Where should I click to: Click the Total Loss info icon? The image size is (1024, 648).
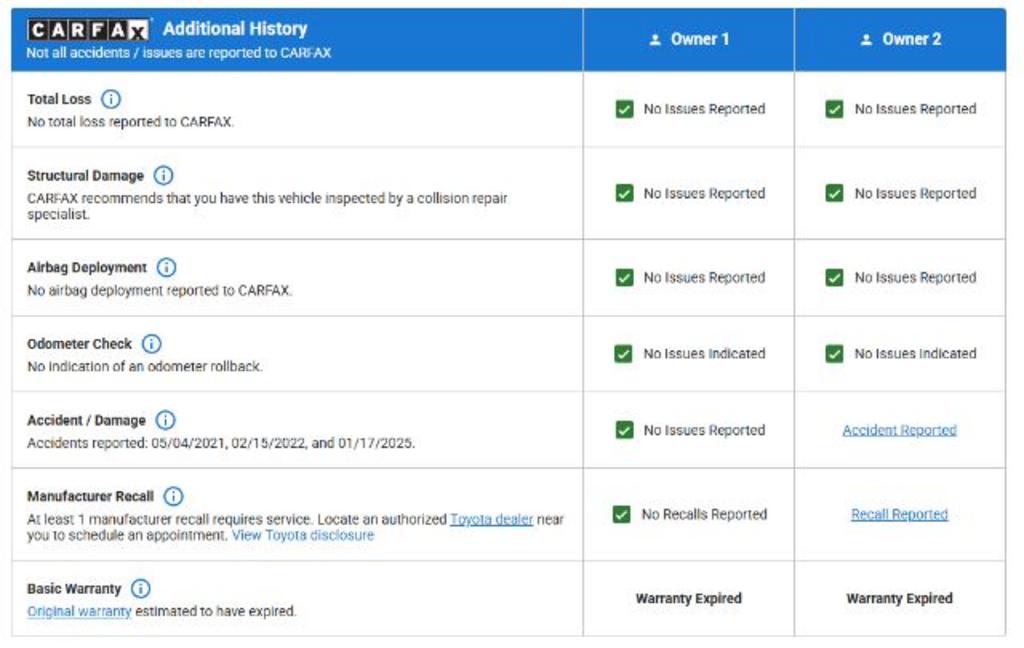pos(111,99)
